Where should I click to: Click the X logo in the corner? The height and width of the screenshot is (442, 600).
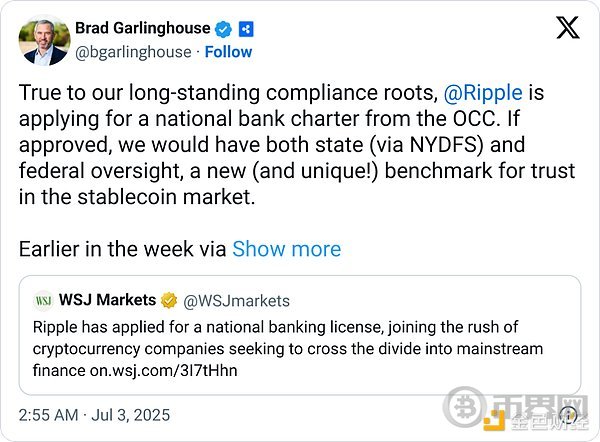tap(567, 28)
